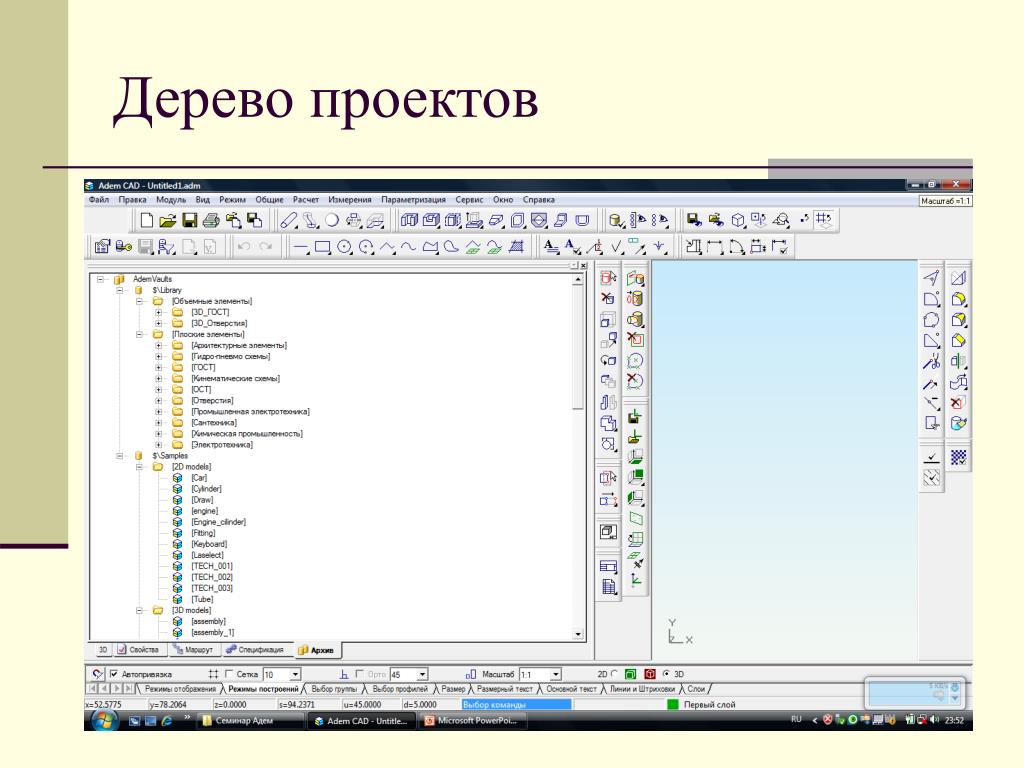Click the underlined A text tool
Viewport: 1024px width, 768px height.
pyautogui.click(x=551, y=248)
